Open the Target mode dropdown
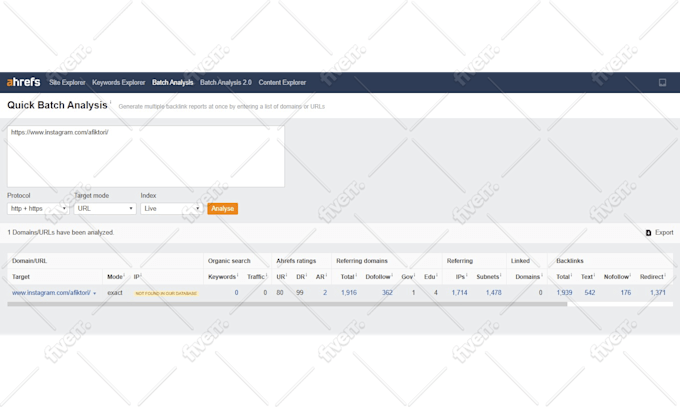Image resolution: width=680 pixels, height=407 pixels. pos(105,209)
